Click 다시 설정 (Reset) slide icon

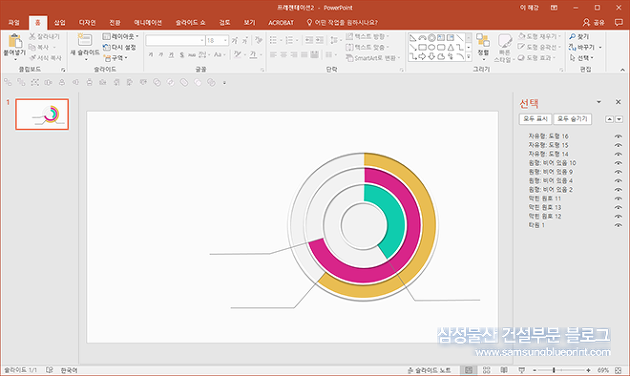106,47
